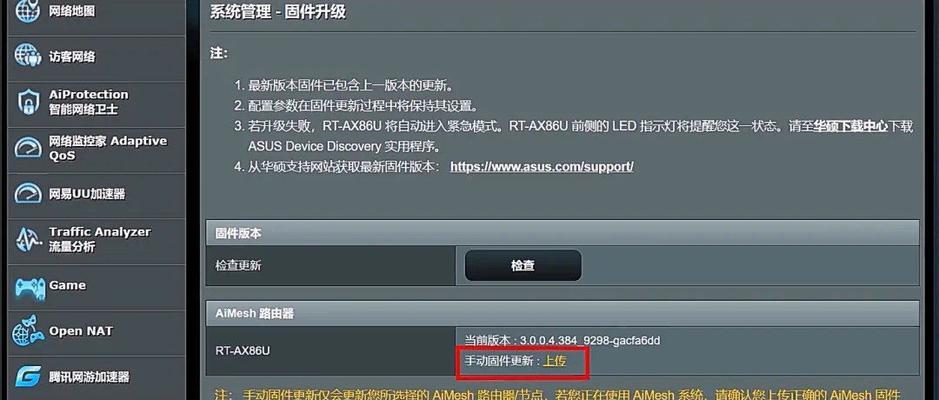939x400 pixels.
Task: Select the Traffic Analyzer 流量分析 menu entry
Action: (96, 240)
